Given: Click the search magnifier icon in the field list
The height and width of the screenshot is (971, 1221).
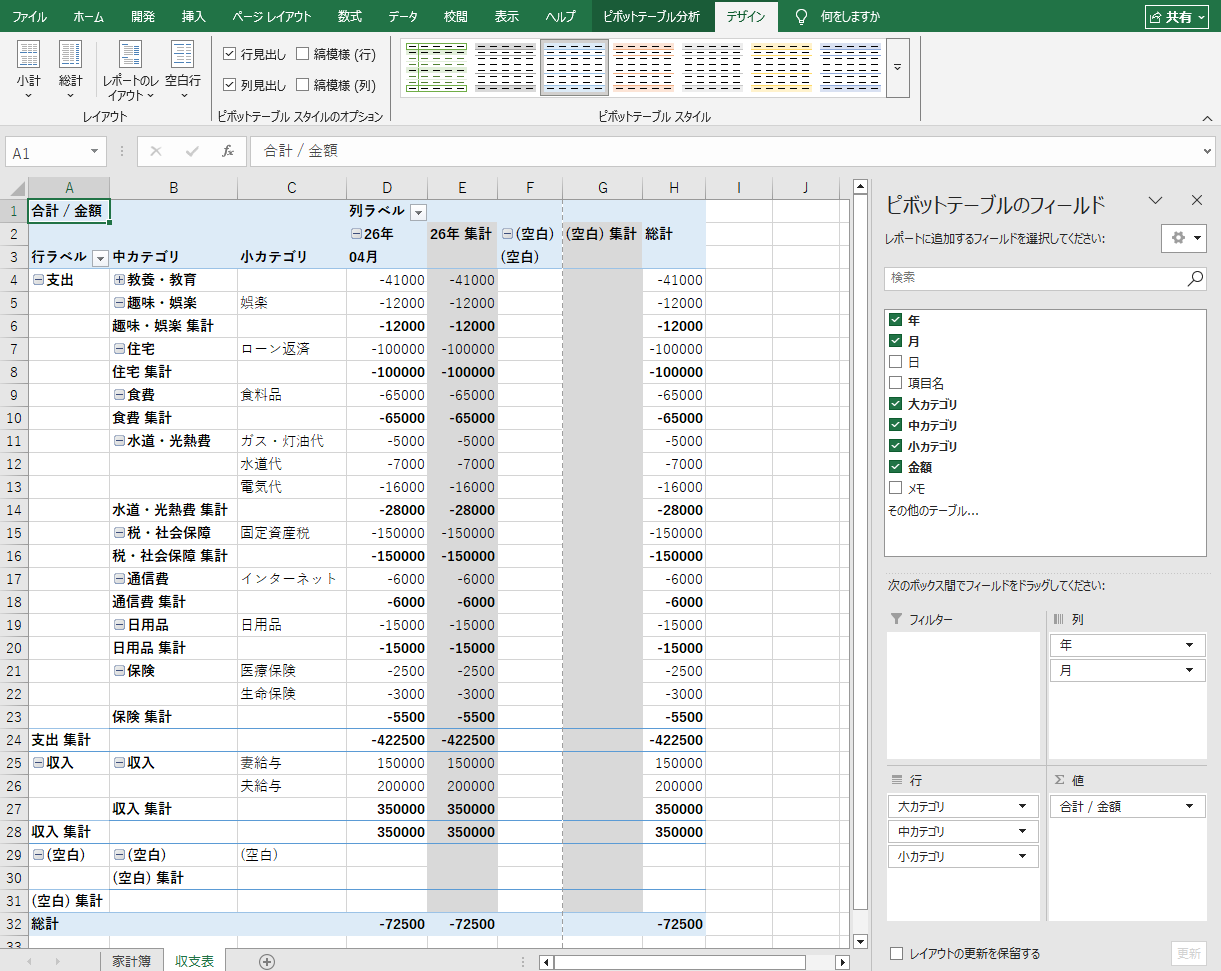Looking at the screenshot, I should [1195, 278].
